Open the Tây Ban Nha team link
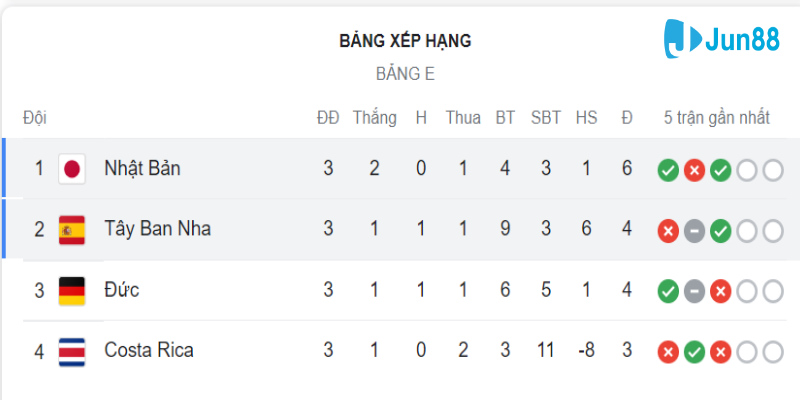 tap(157, 229)
